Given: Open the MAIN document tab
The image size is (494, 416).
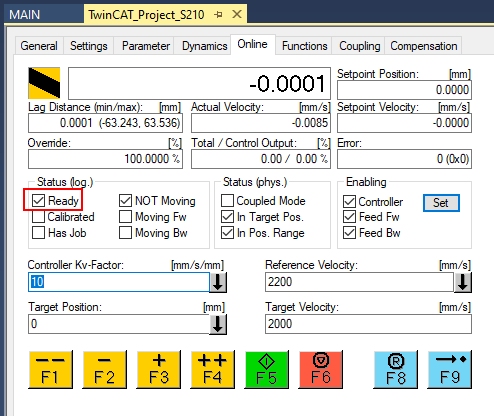Looking at the screenshot, I should pos(25,15).
